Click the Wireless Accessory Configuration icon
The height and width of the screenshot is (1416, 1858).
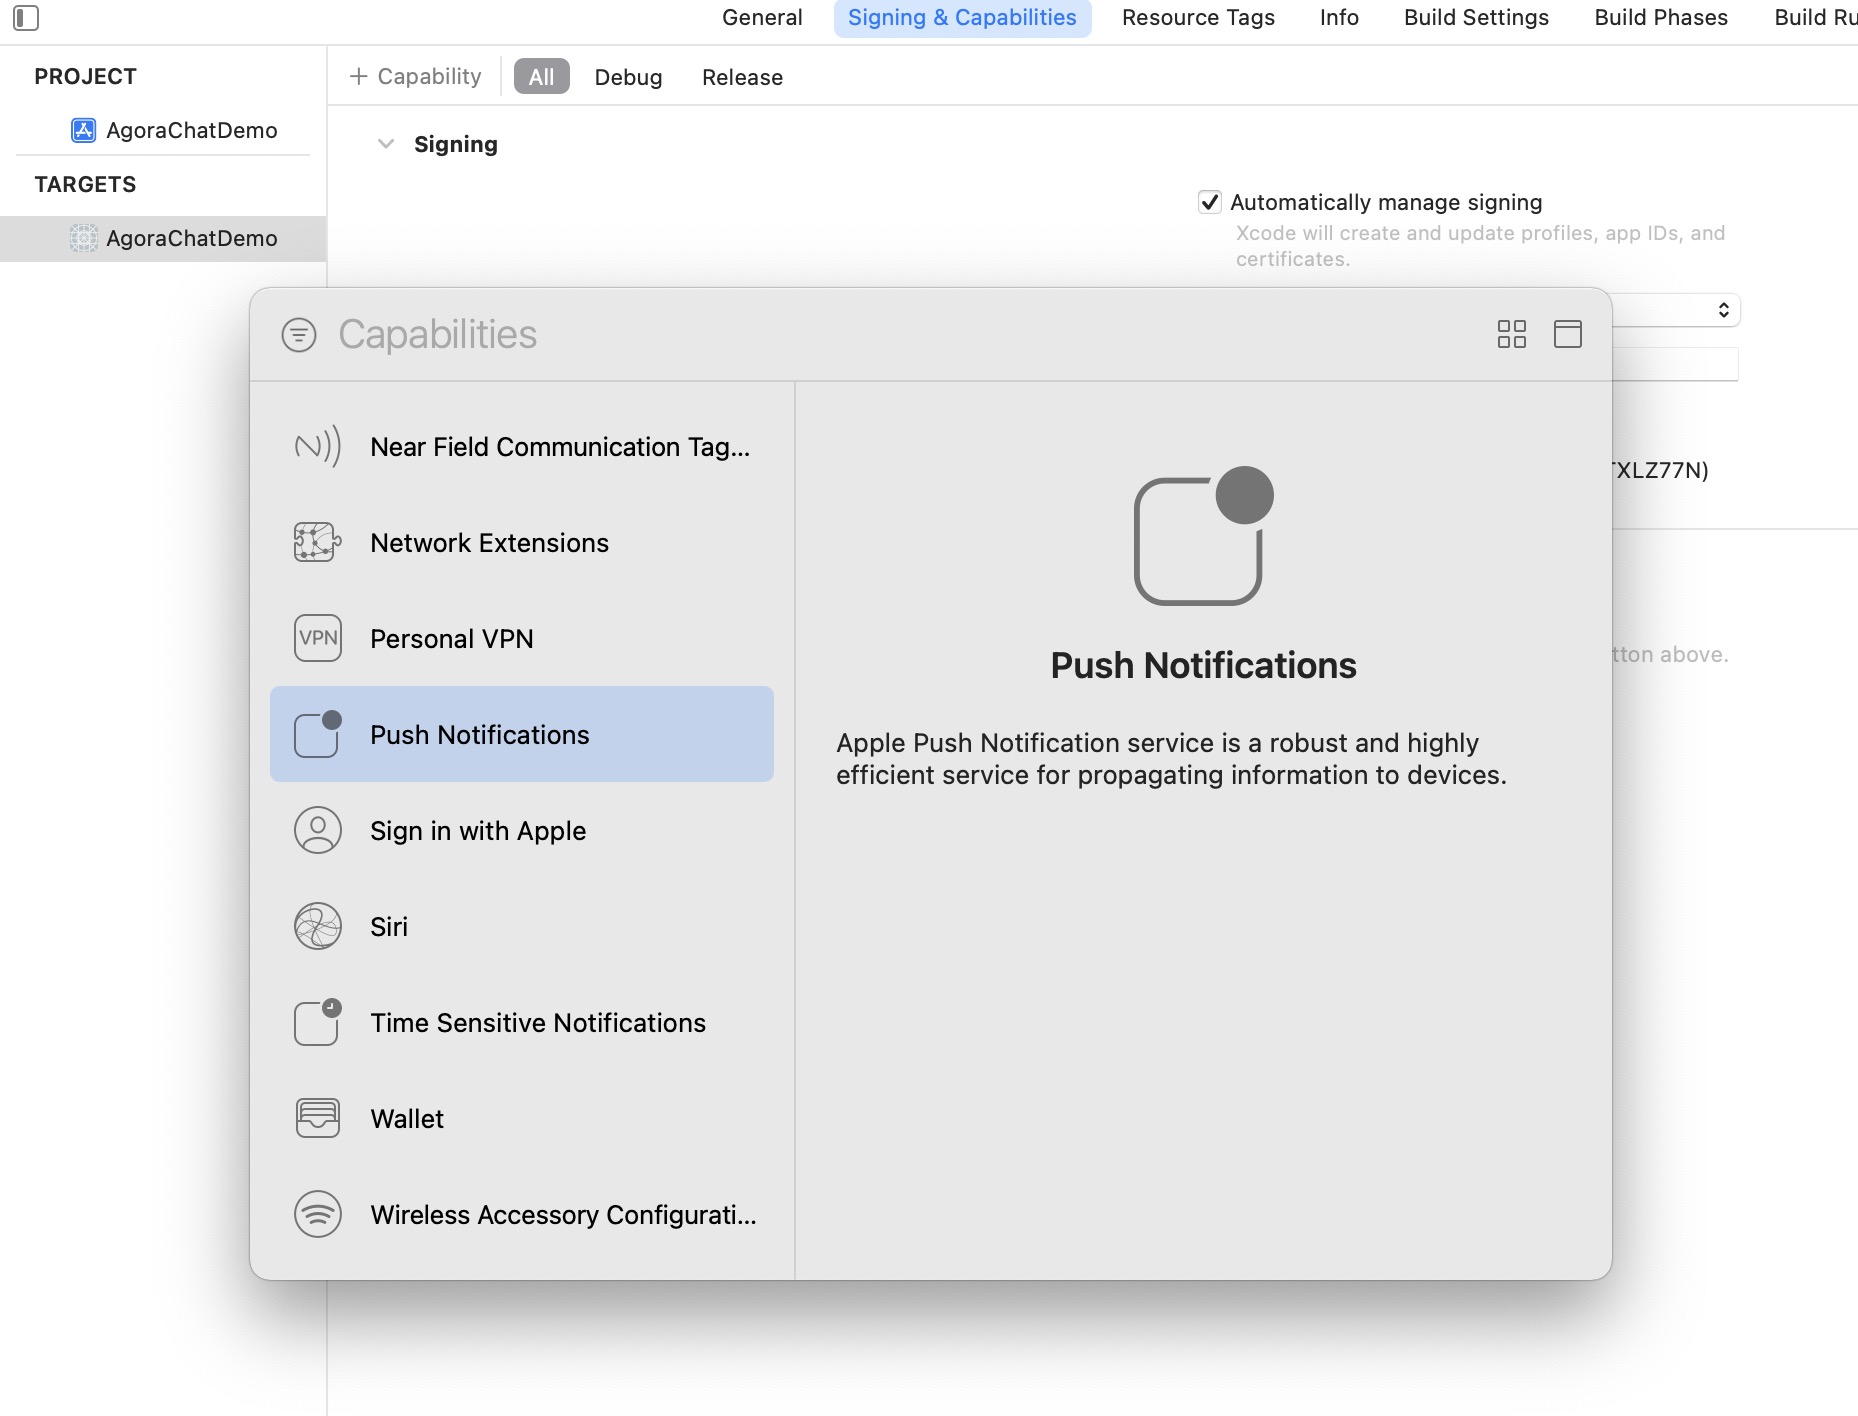pyautogui.click(x=318, y=1214)
